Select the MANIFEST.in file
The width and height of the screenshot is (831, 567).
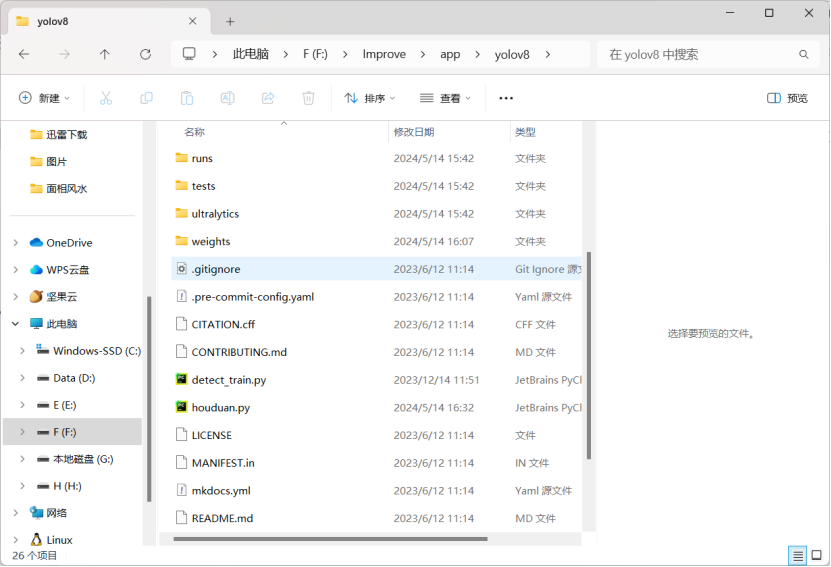(376, 463)
